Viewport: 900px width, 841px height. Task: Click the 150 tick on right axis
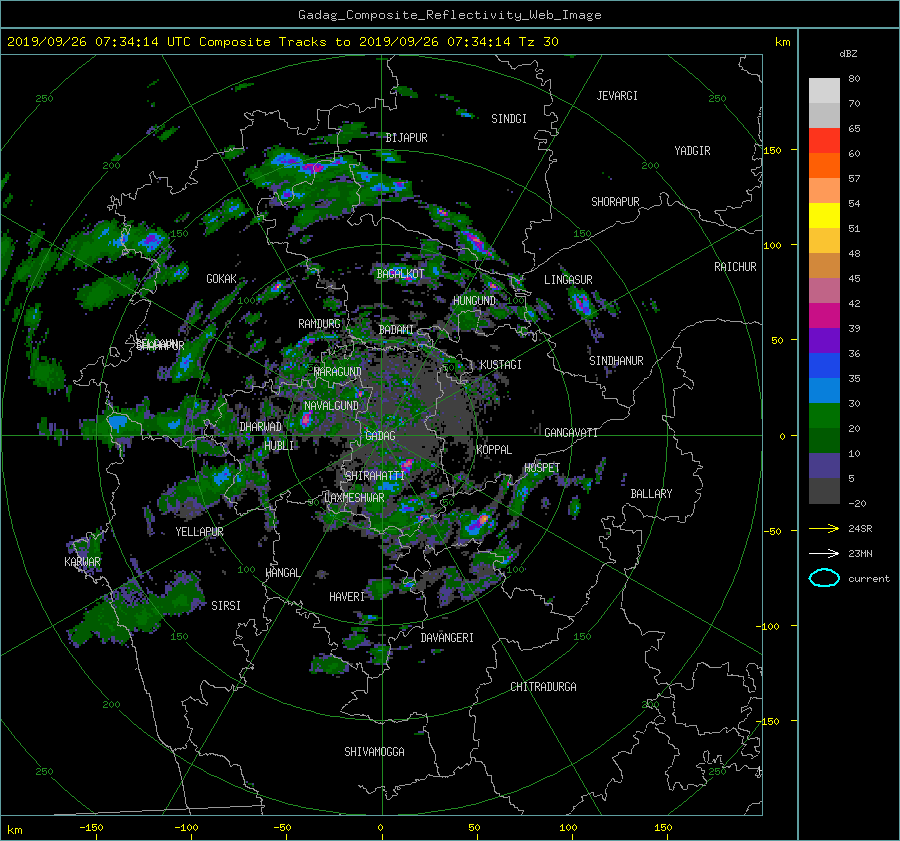coord(773,150)
